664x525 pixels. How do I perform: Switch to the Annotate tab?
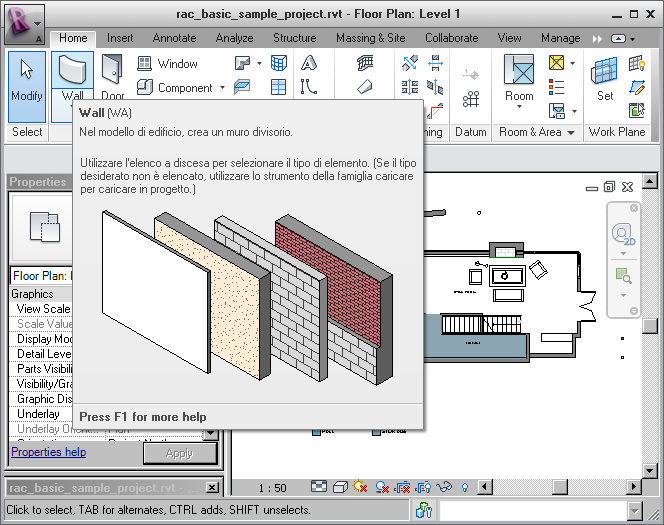click(174, 38)
